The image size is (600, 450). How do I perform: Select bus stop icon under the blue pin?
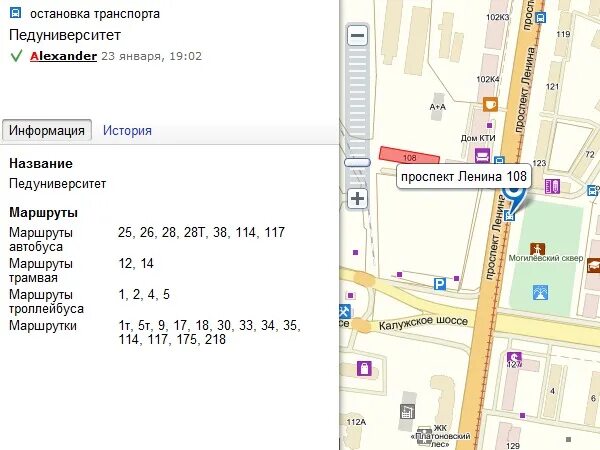[509, 216]
